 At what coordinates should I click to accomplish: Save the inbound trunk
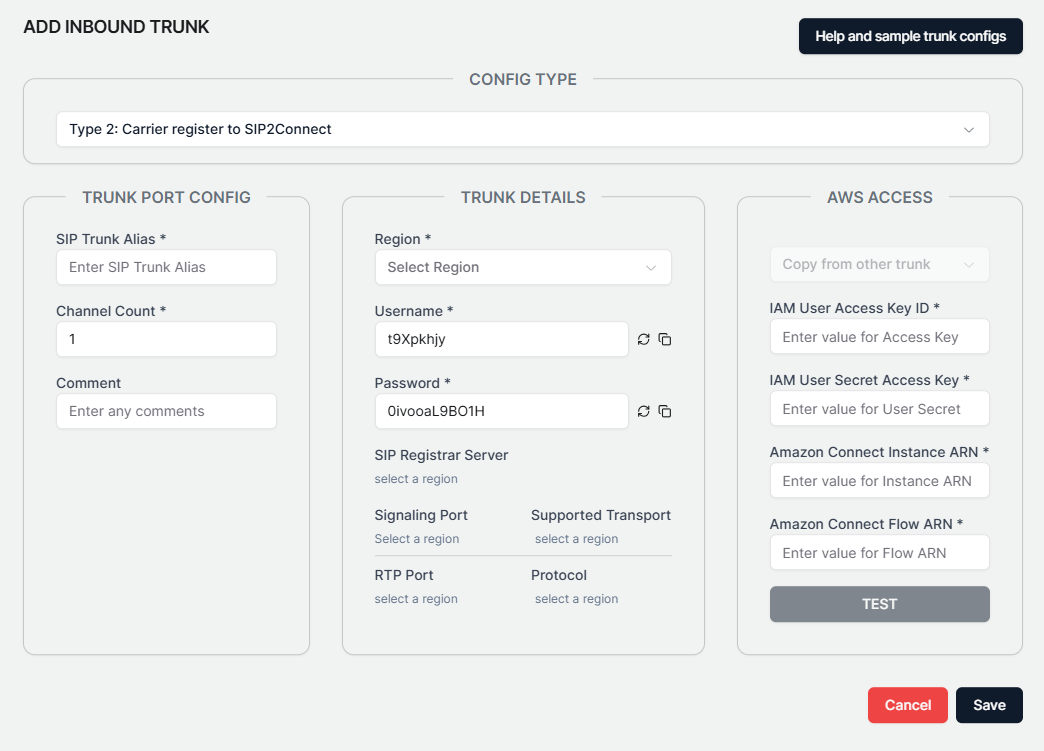coord(989,705)
